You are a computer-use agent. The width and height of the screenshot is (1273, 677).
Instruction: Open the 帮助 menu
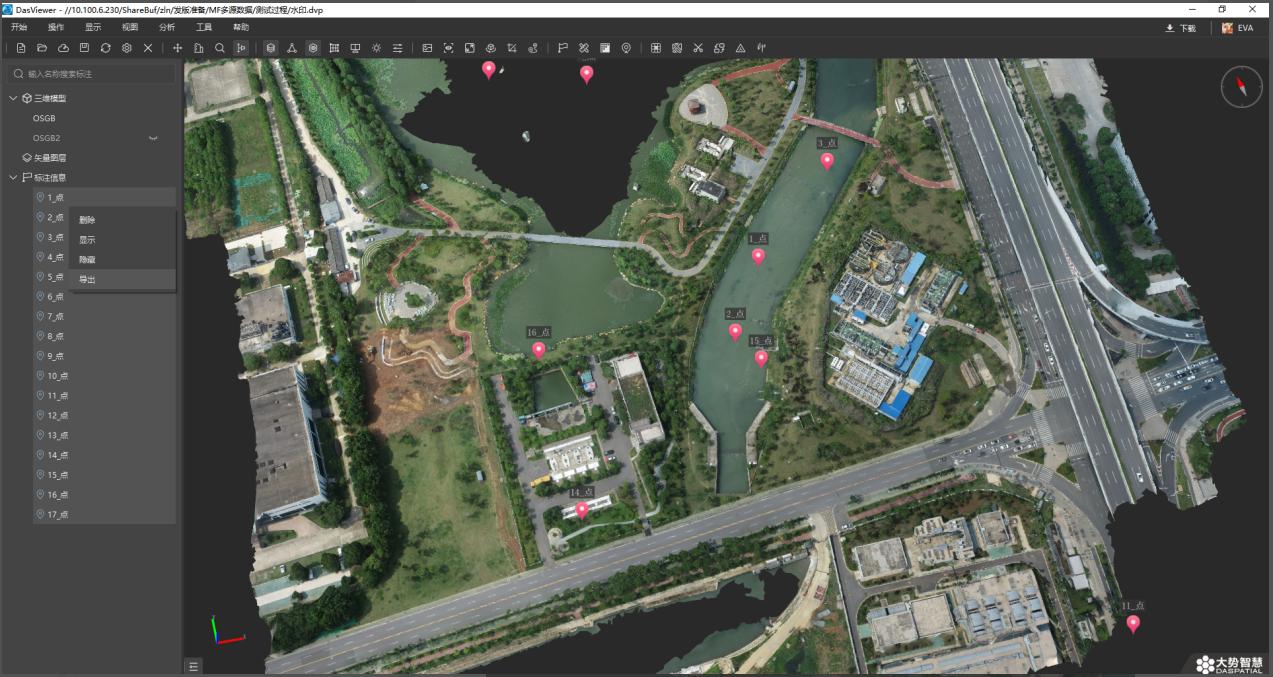[x=241, y=27]
